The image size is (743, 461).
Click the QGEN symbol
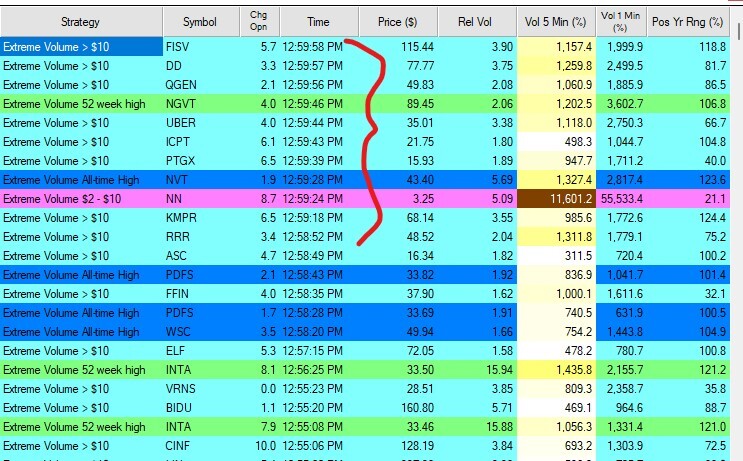click(181, 85)
